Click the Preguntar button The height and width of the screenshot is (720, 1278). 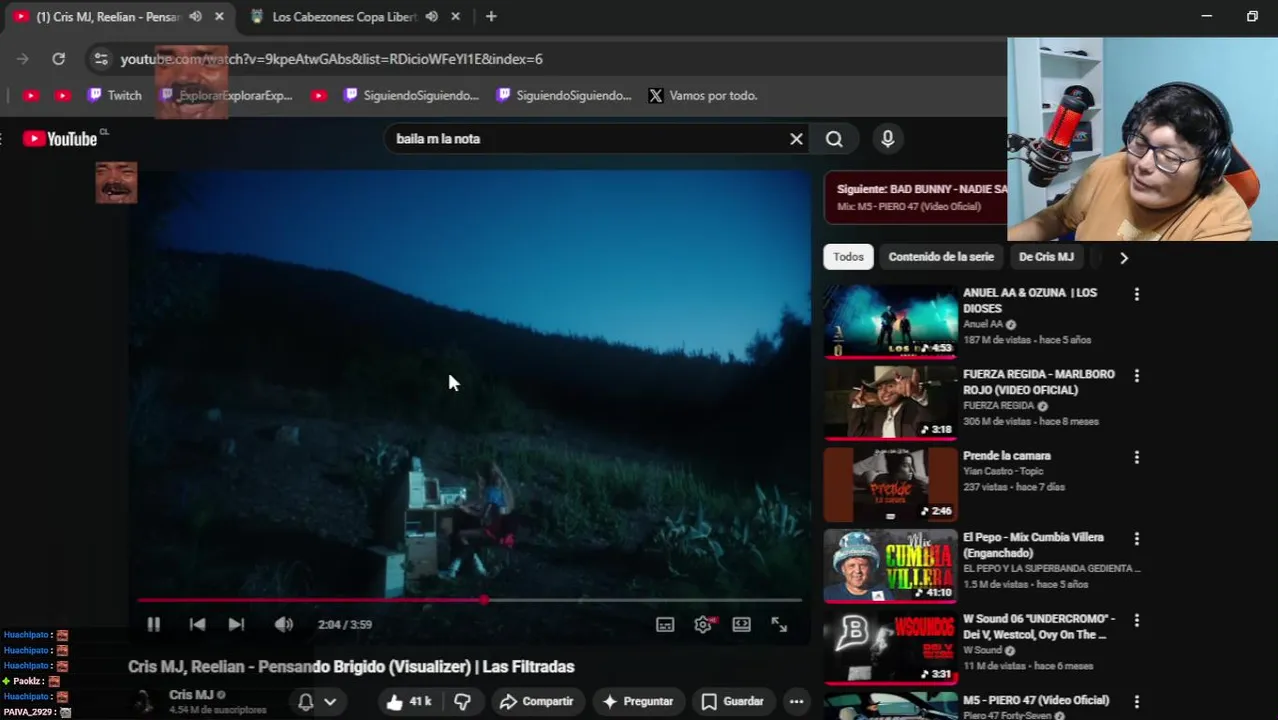coord(637,701)
